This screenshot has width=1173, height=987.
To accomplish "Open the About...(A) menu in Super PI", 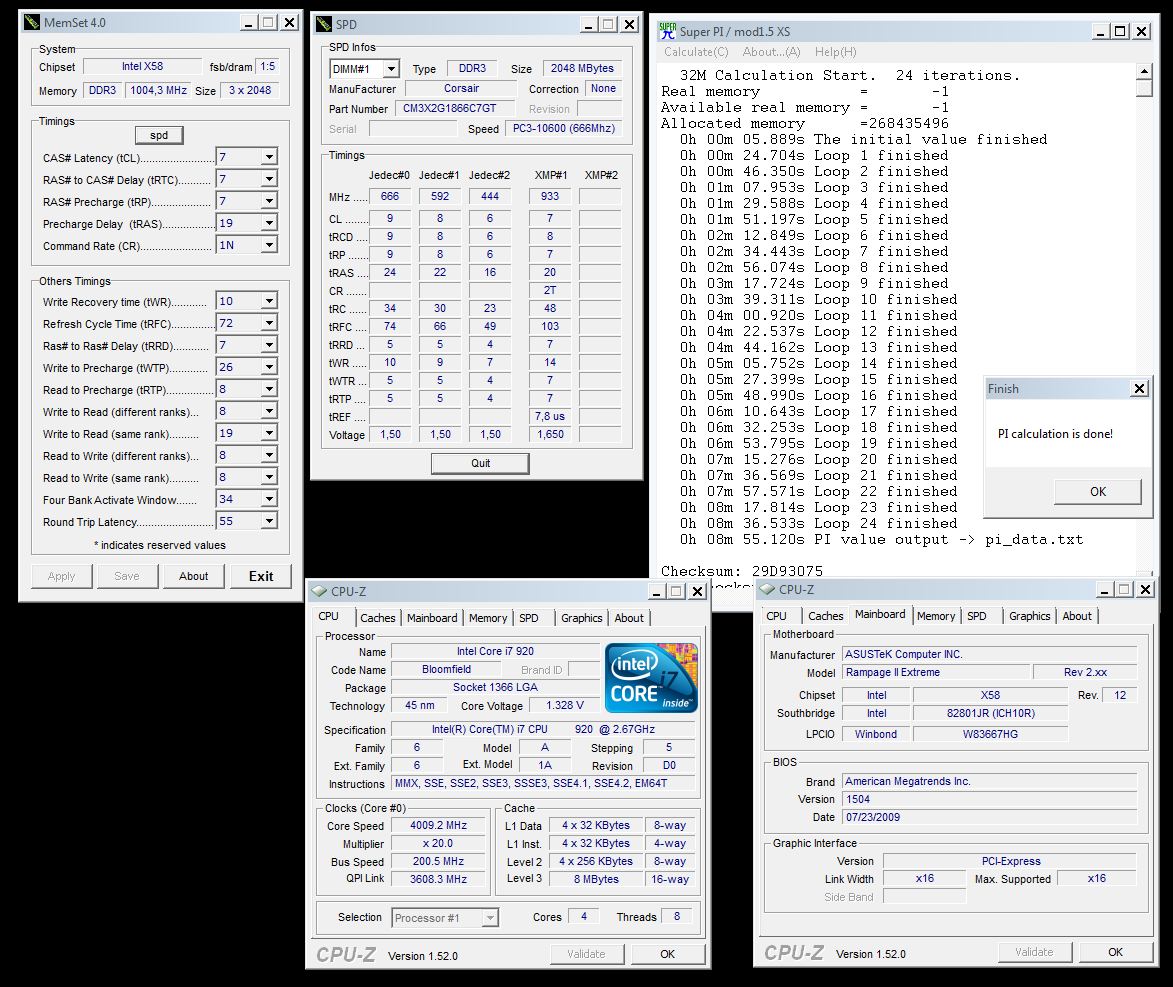I will [771, 52].
